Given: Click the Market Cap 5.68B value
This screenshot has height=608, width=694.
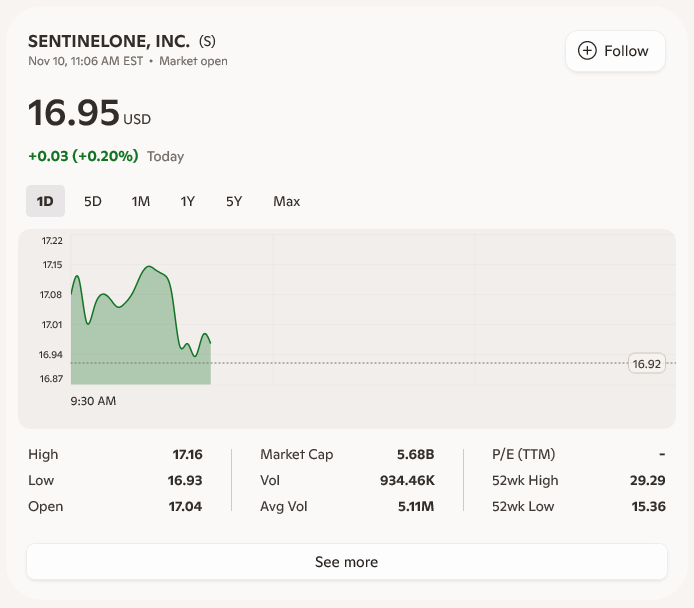Looking at the screenshot, I should (416, 454).
